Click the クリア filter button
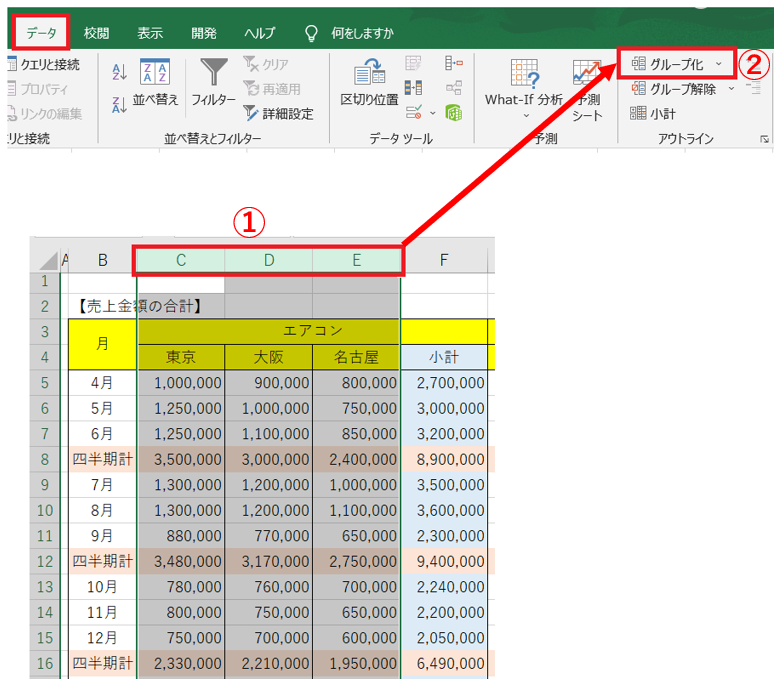The height and width of the screenshot is (683, 778). point(266,64)
